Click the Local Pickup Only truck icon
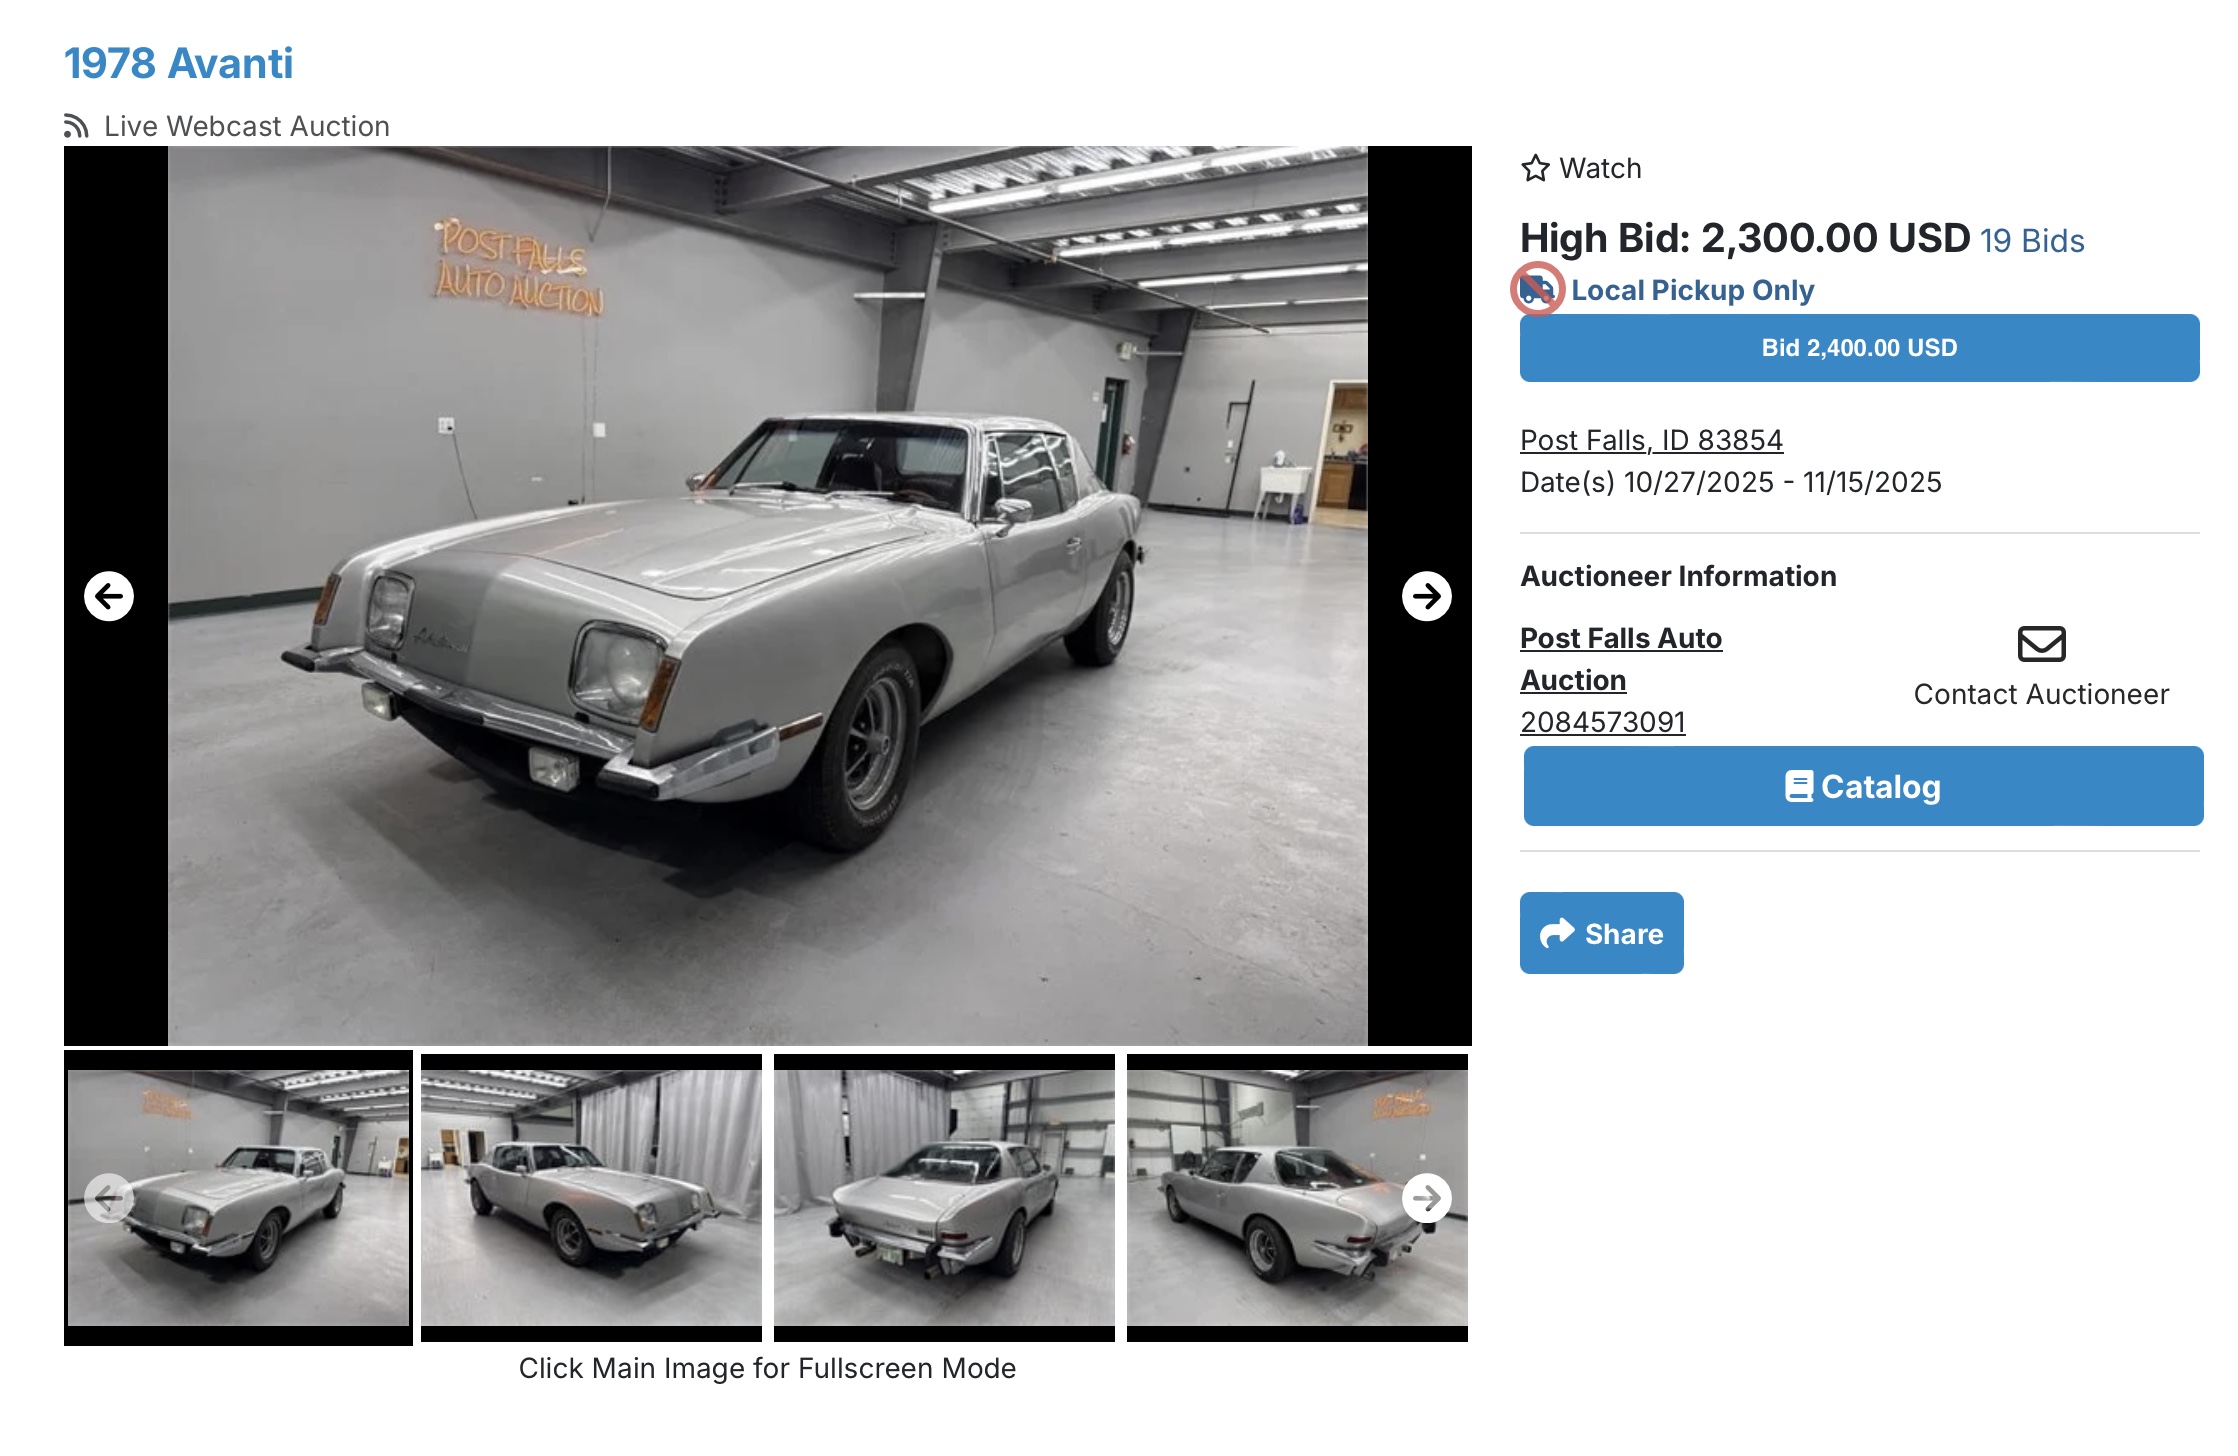 tap(1537, 289)
